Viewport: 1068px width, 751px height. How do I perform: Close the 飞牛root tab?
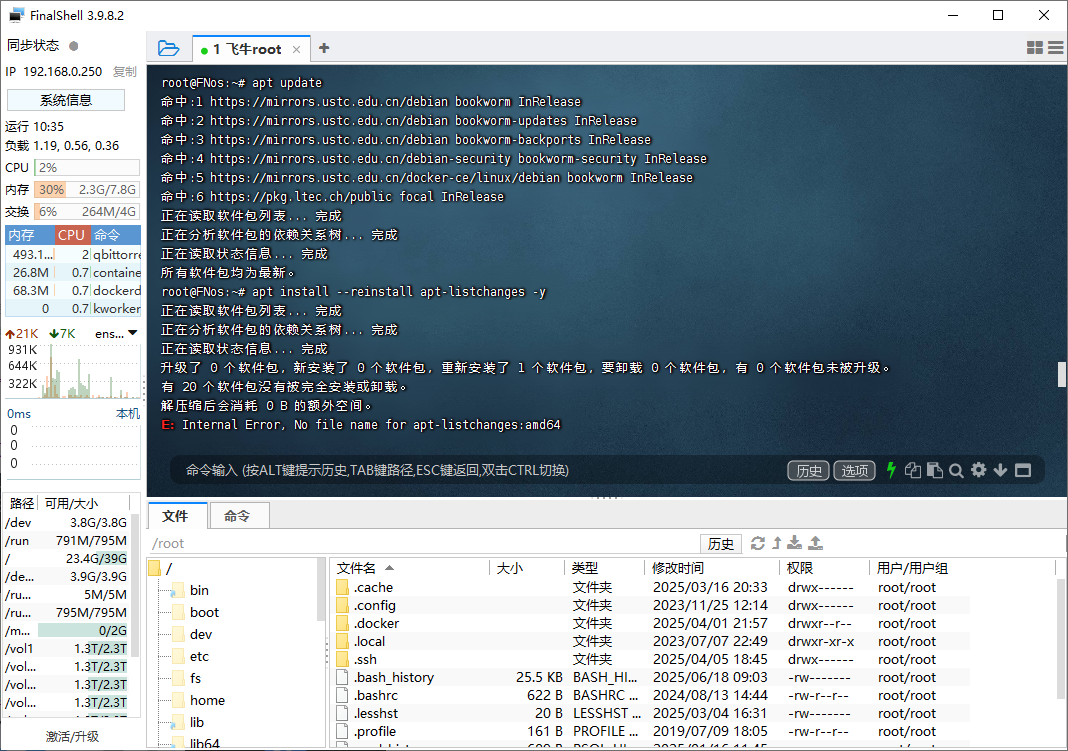(296, 50)
